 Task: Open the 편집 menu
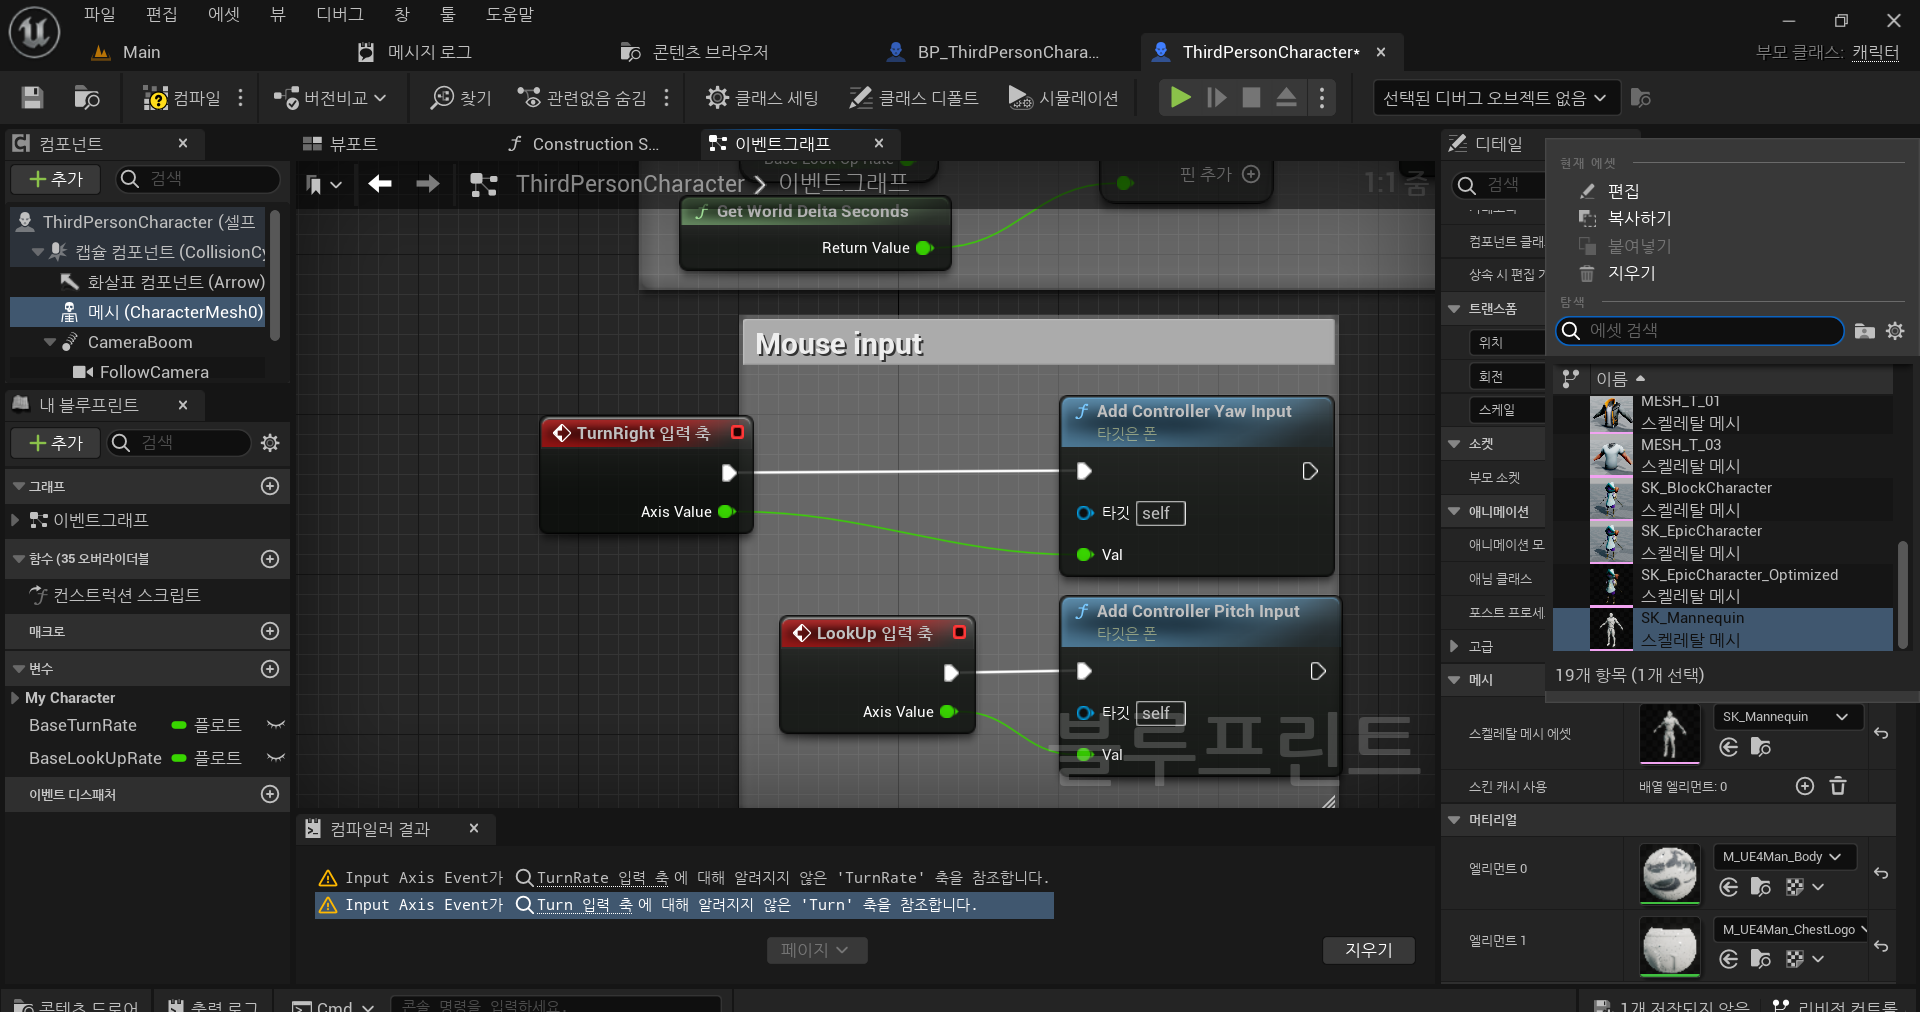161,14
